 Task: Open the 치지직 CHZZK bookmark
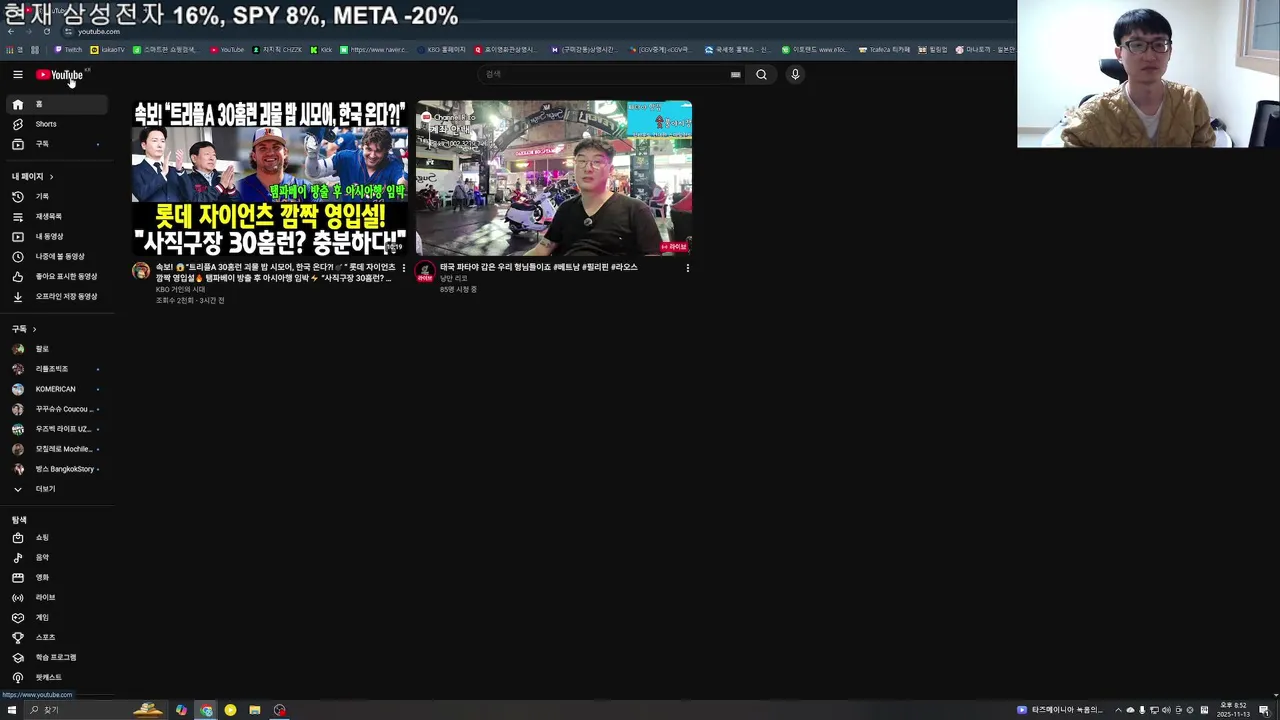pyautogui.click(x=277, y=49)
